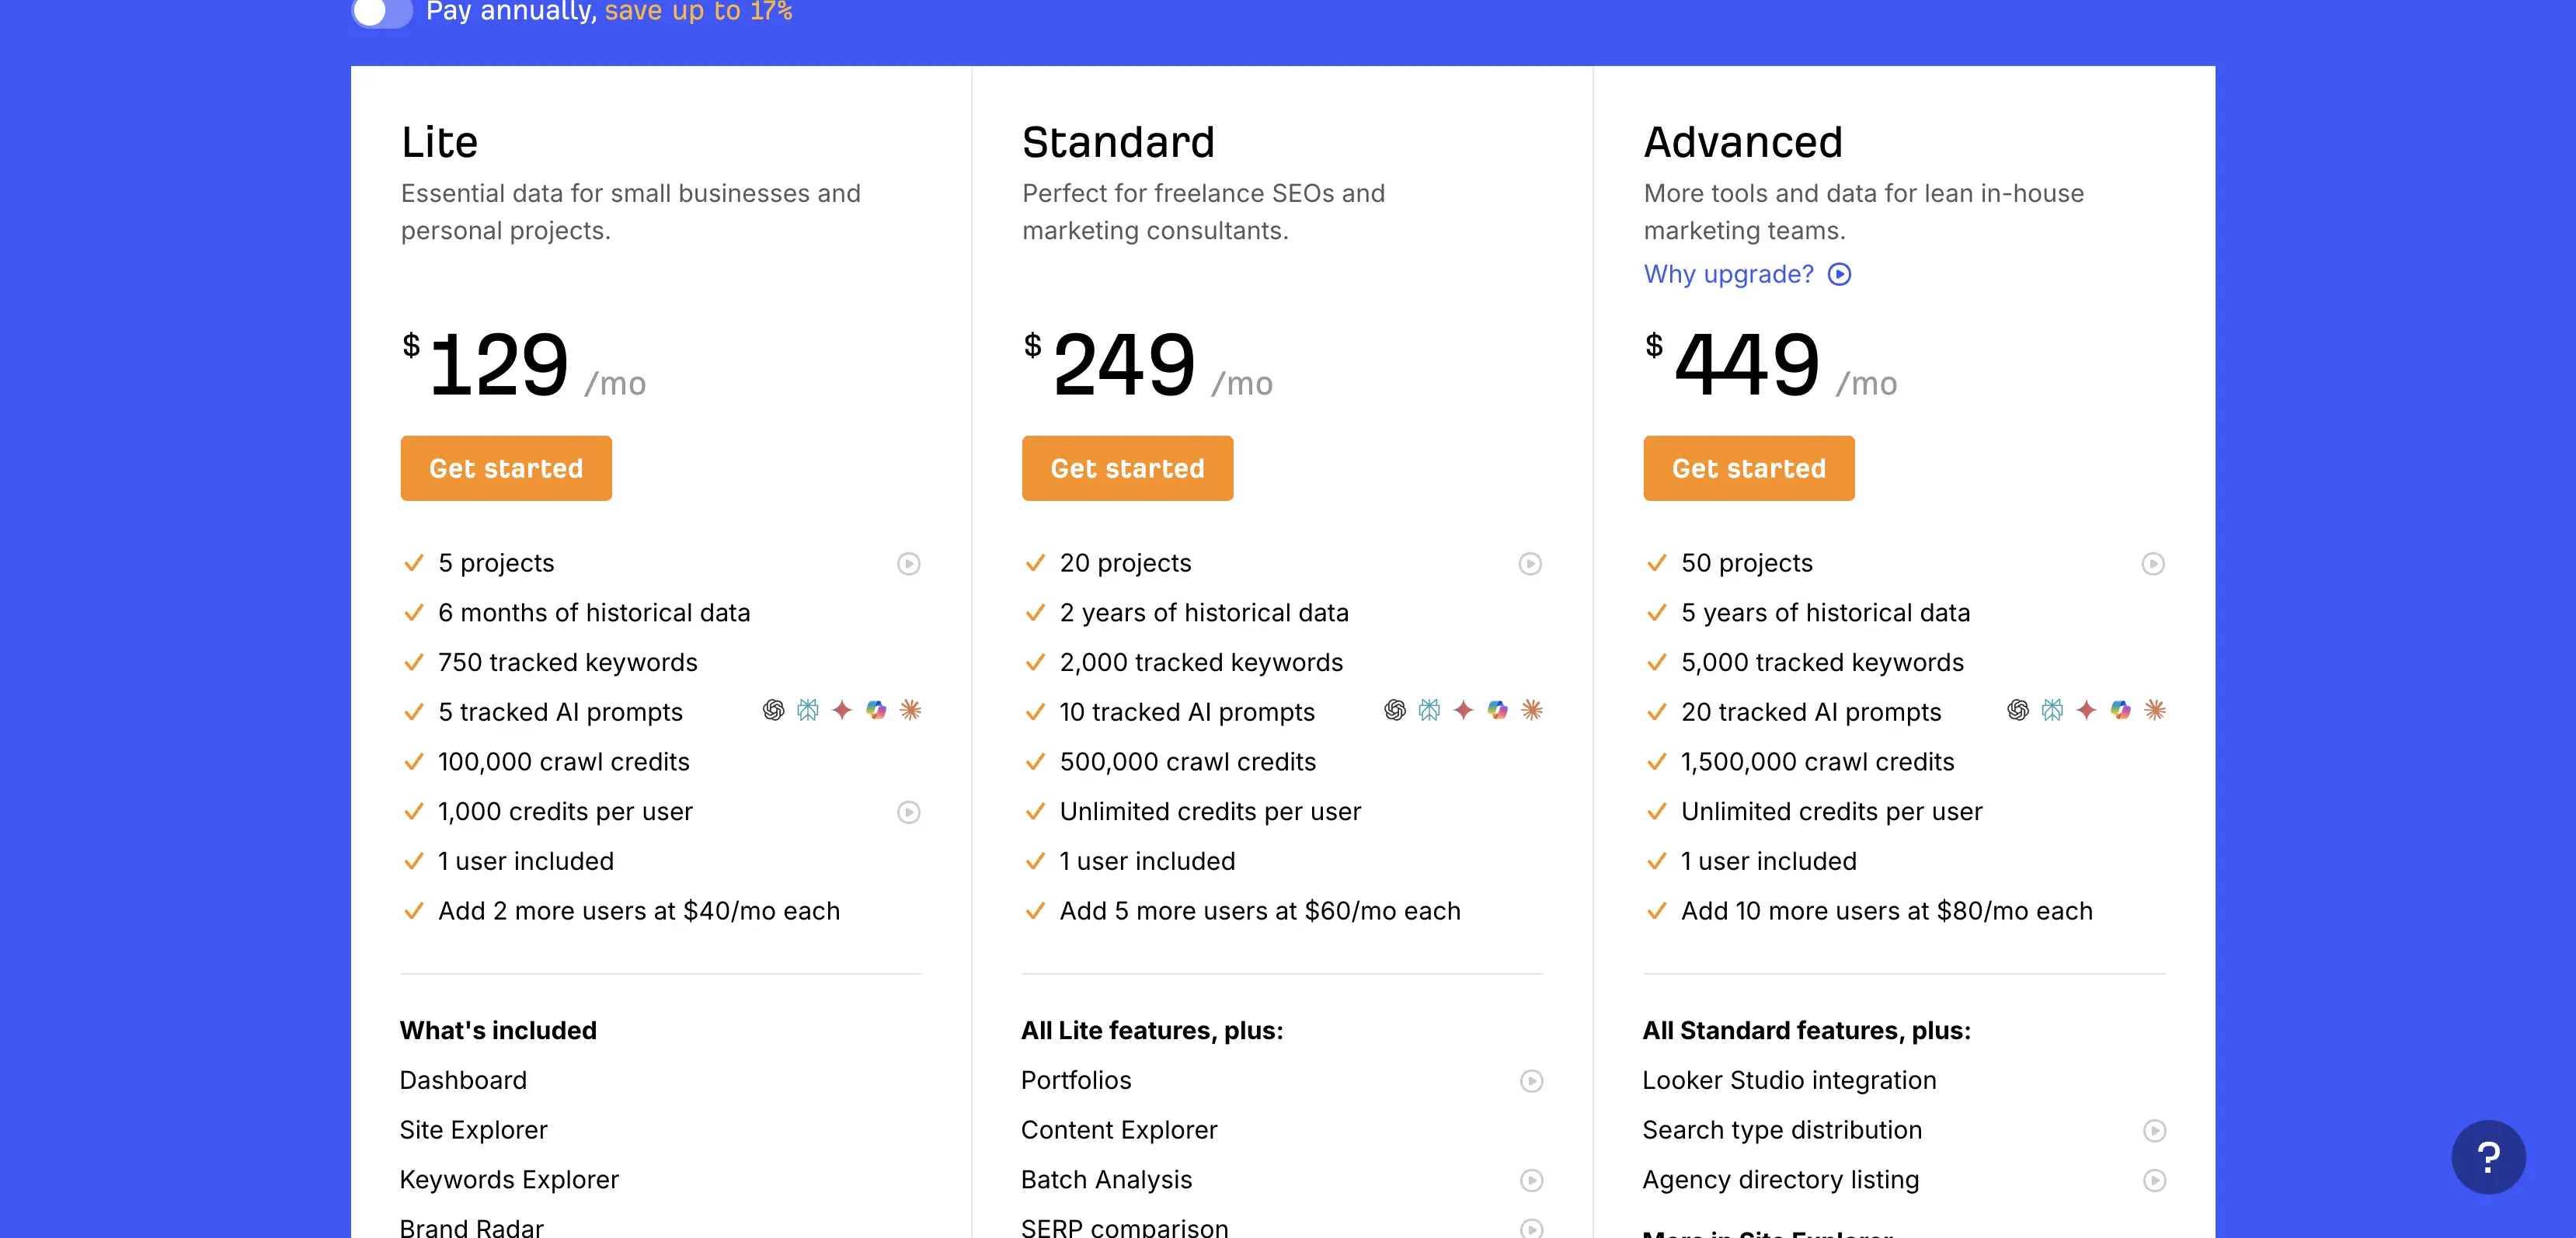
Task: Click the Keywords Explorer feature
Action: (x=509, y=1180)
